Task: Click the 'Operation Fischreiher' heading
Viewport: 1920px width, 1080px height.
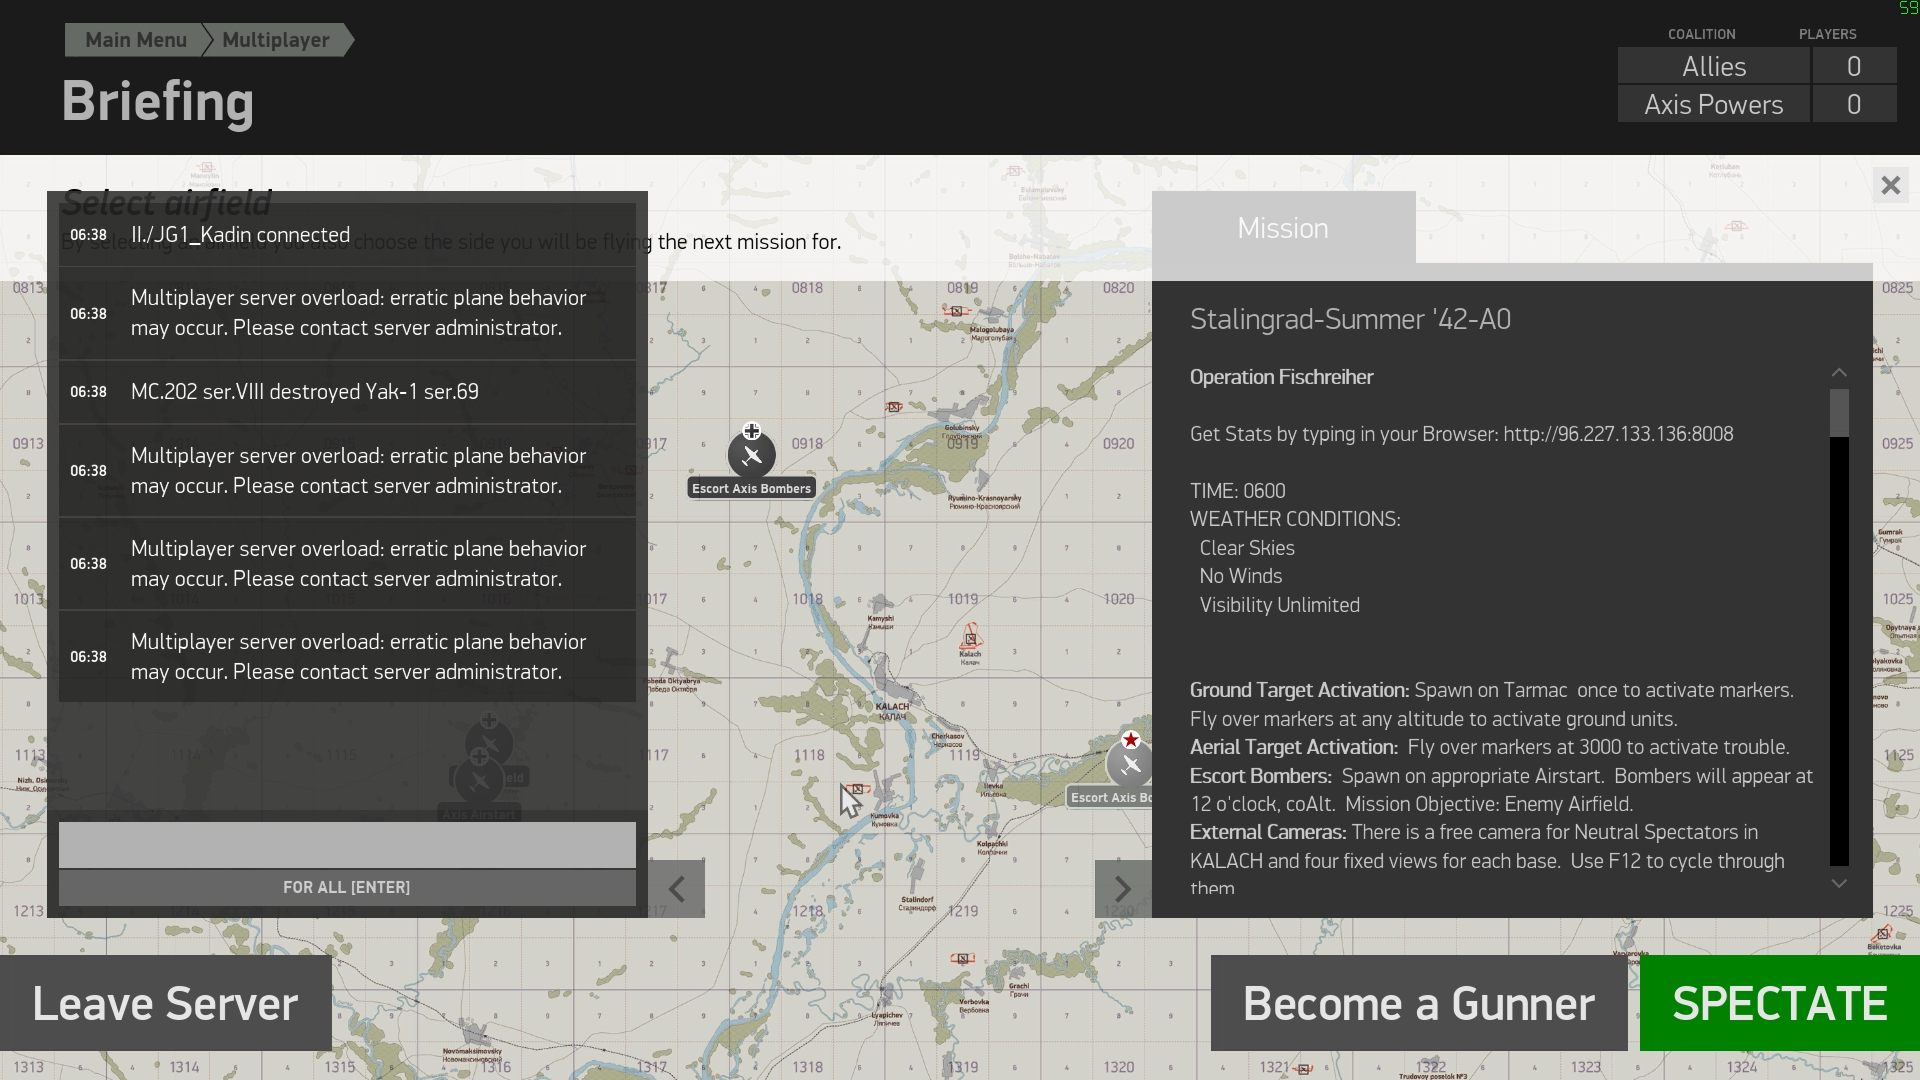Action: (1281, 377)
